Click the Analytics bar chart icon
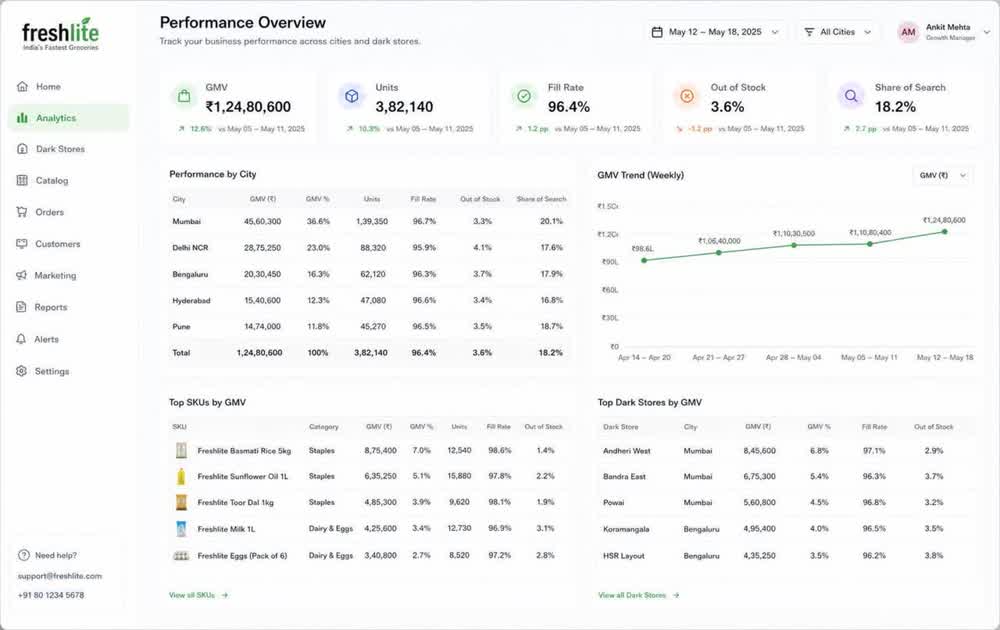Screen dimensions: 1000x630 22,118
